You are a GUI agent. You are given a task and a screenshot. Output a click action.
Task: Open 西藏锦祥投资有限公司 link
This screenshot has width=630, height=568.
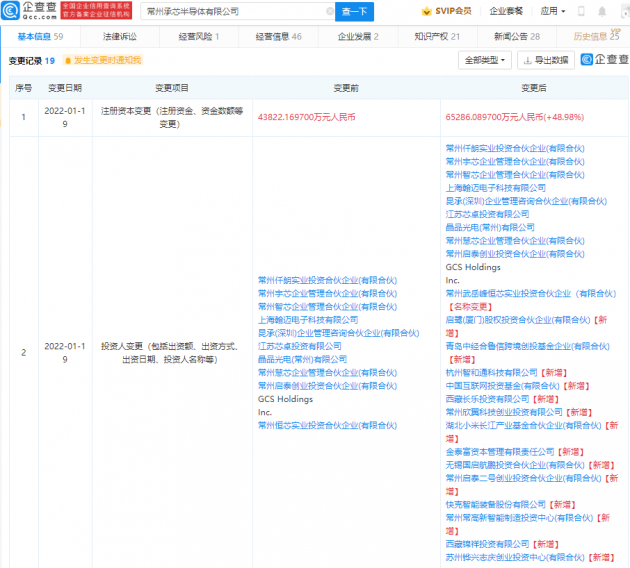(x=487, y=544)
